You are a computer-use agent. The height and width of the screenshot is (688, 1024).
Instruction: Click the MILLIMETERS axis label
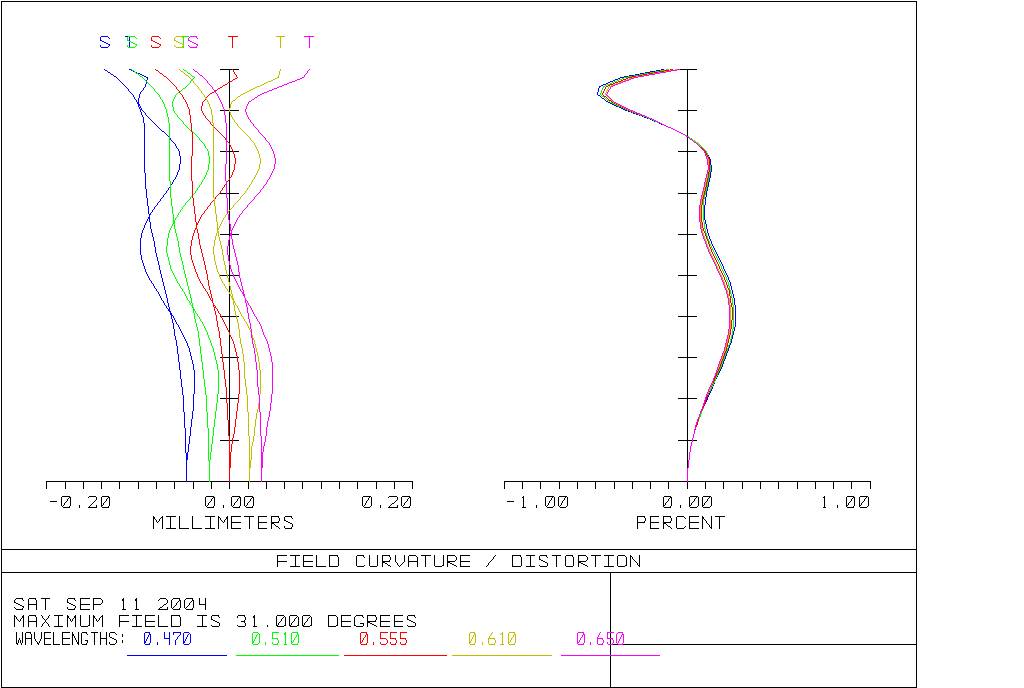tap(223, 523)
